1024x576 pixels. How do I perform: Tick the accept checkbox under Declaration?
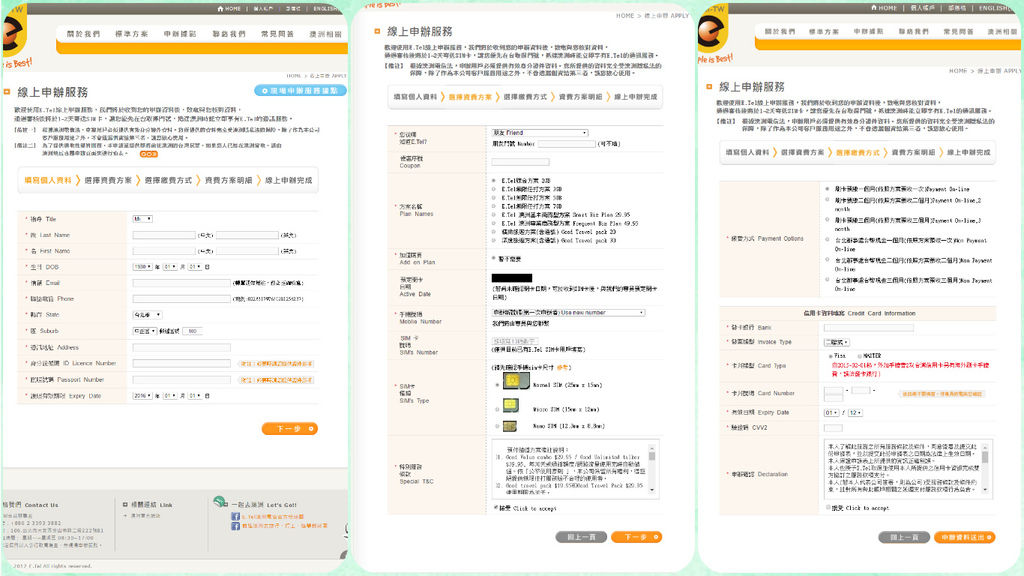[x=828, y=507]
